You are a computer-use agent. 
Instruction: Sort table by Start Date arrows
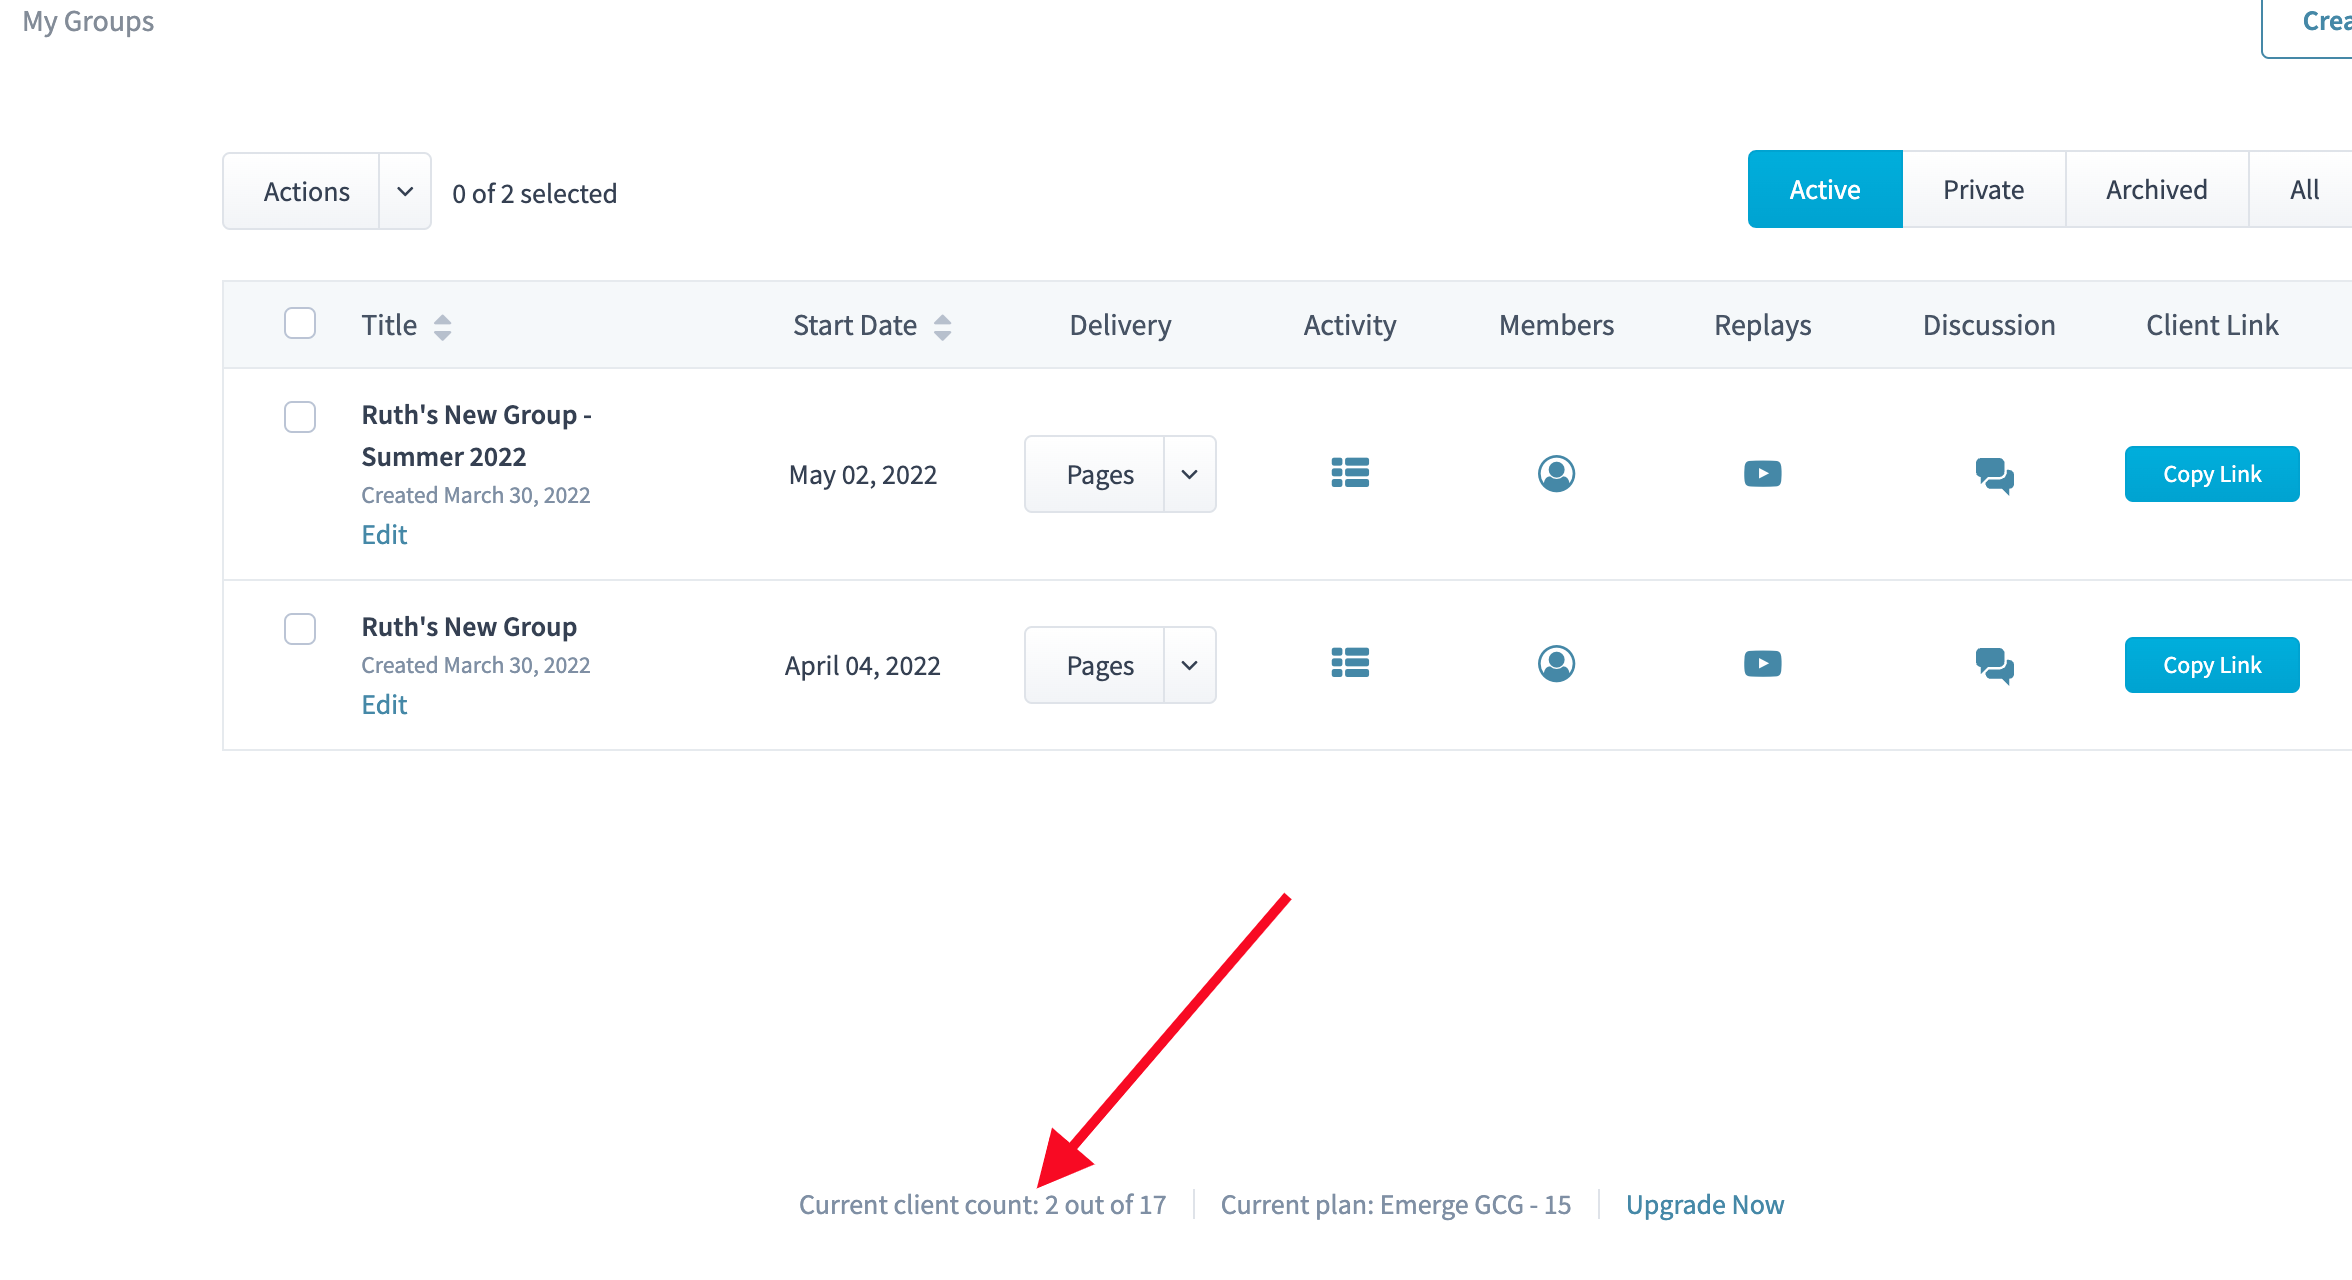(x=942, y=326)
